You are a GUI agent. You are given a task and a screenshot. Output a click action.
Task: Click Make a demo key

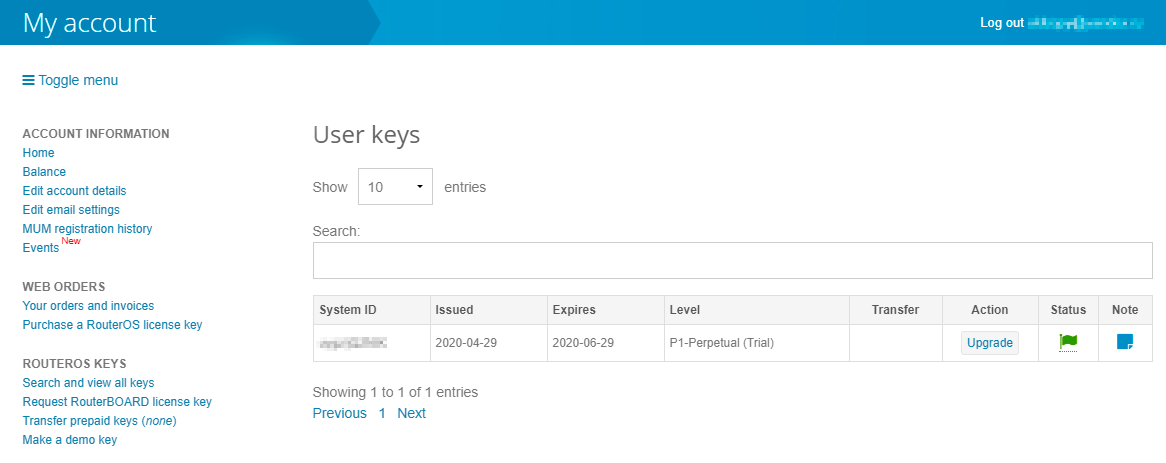69,440
